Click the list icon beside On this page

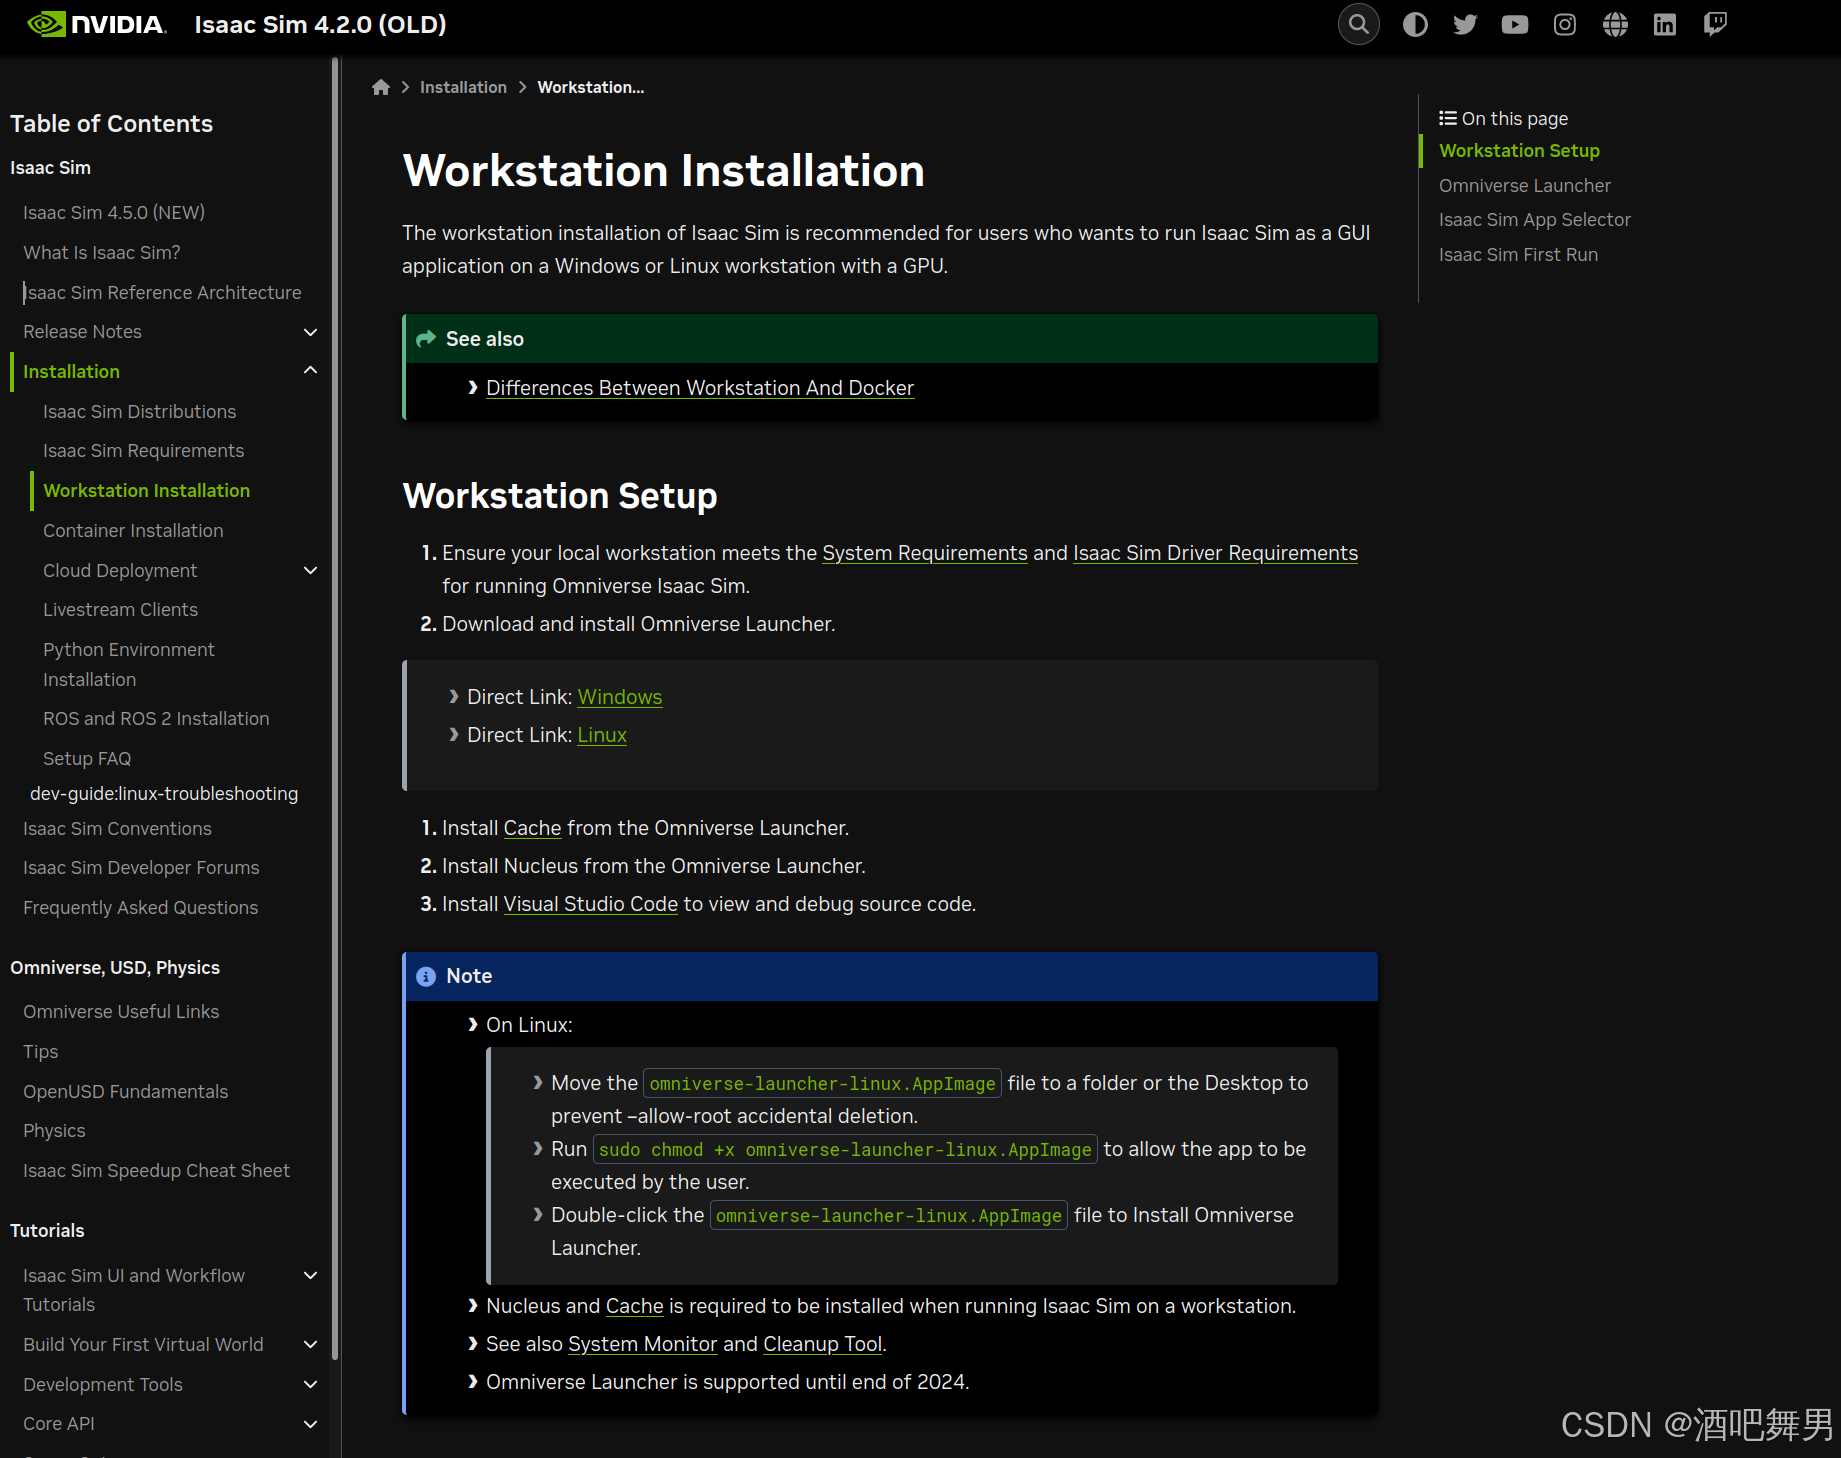pyautogui.click(x=1447, y=118)
